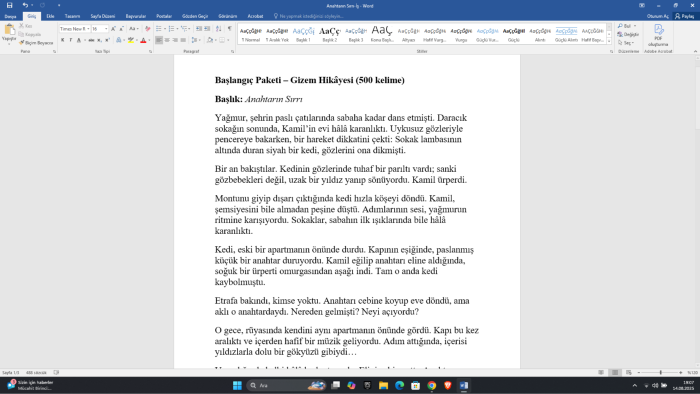The height and width of the screenshot is (394, 700).
Task: Click the Windows Start button
Action: coord(237,386)
